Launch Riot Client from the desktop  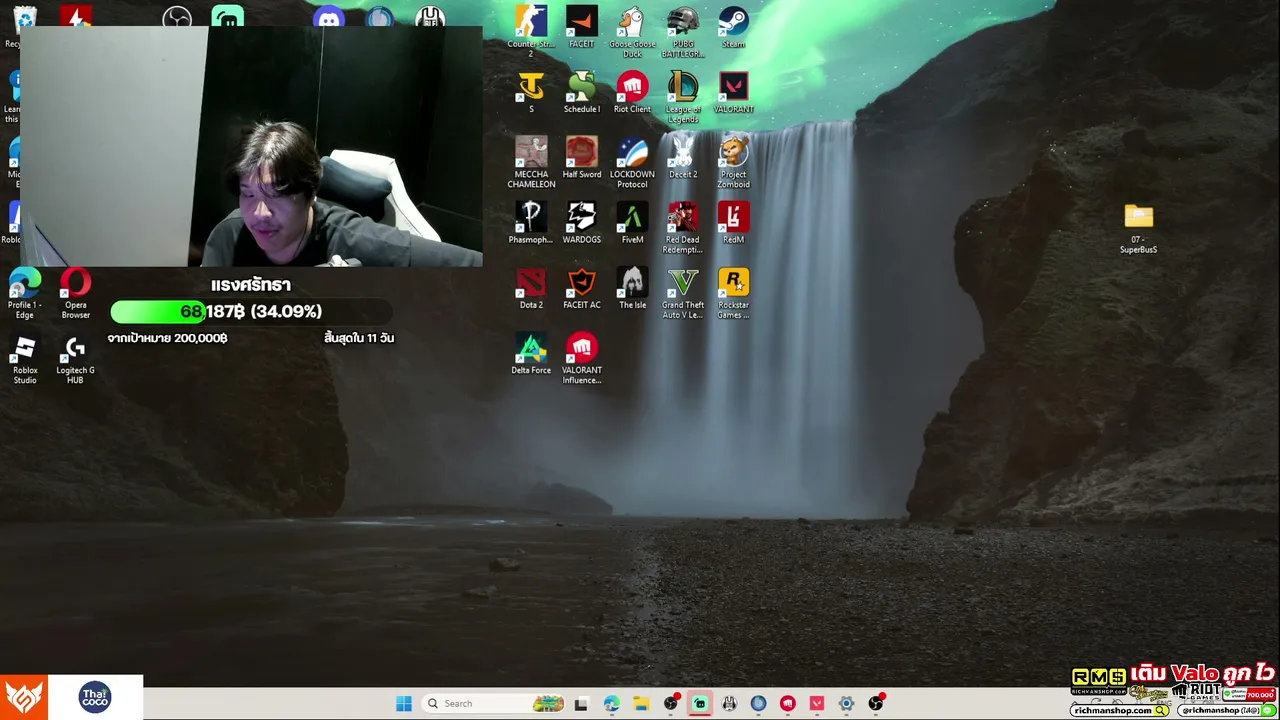632,92
